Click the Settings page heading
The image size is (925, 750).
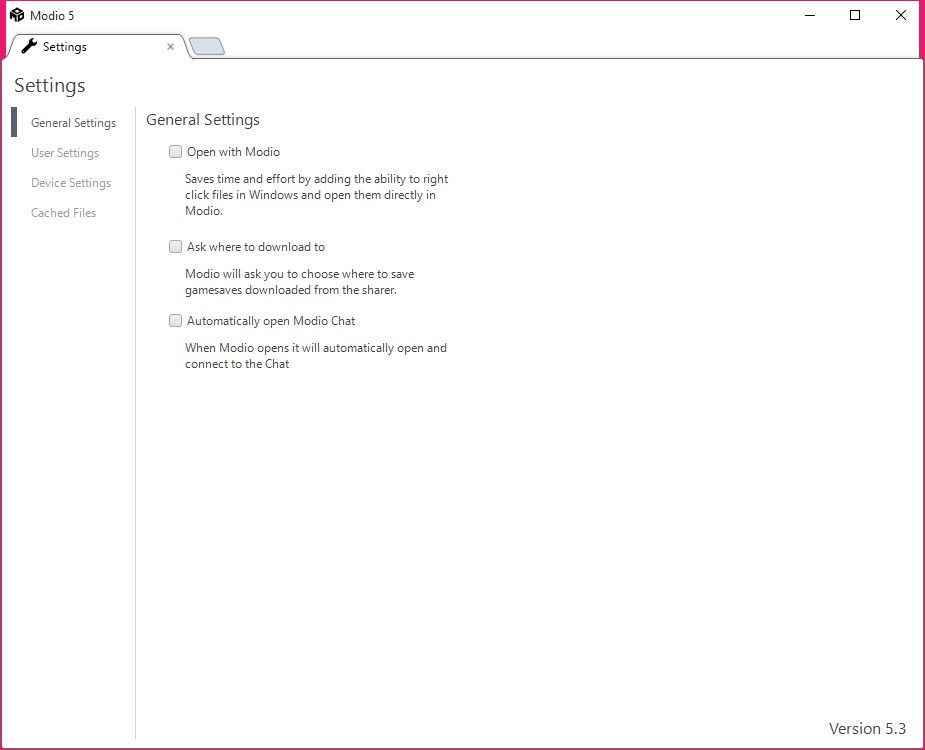coord(50,86)
